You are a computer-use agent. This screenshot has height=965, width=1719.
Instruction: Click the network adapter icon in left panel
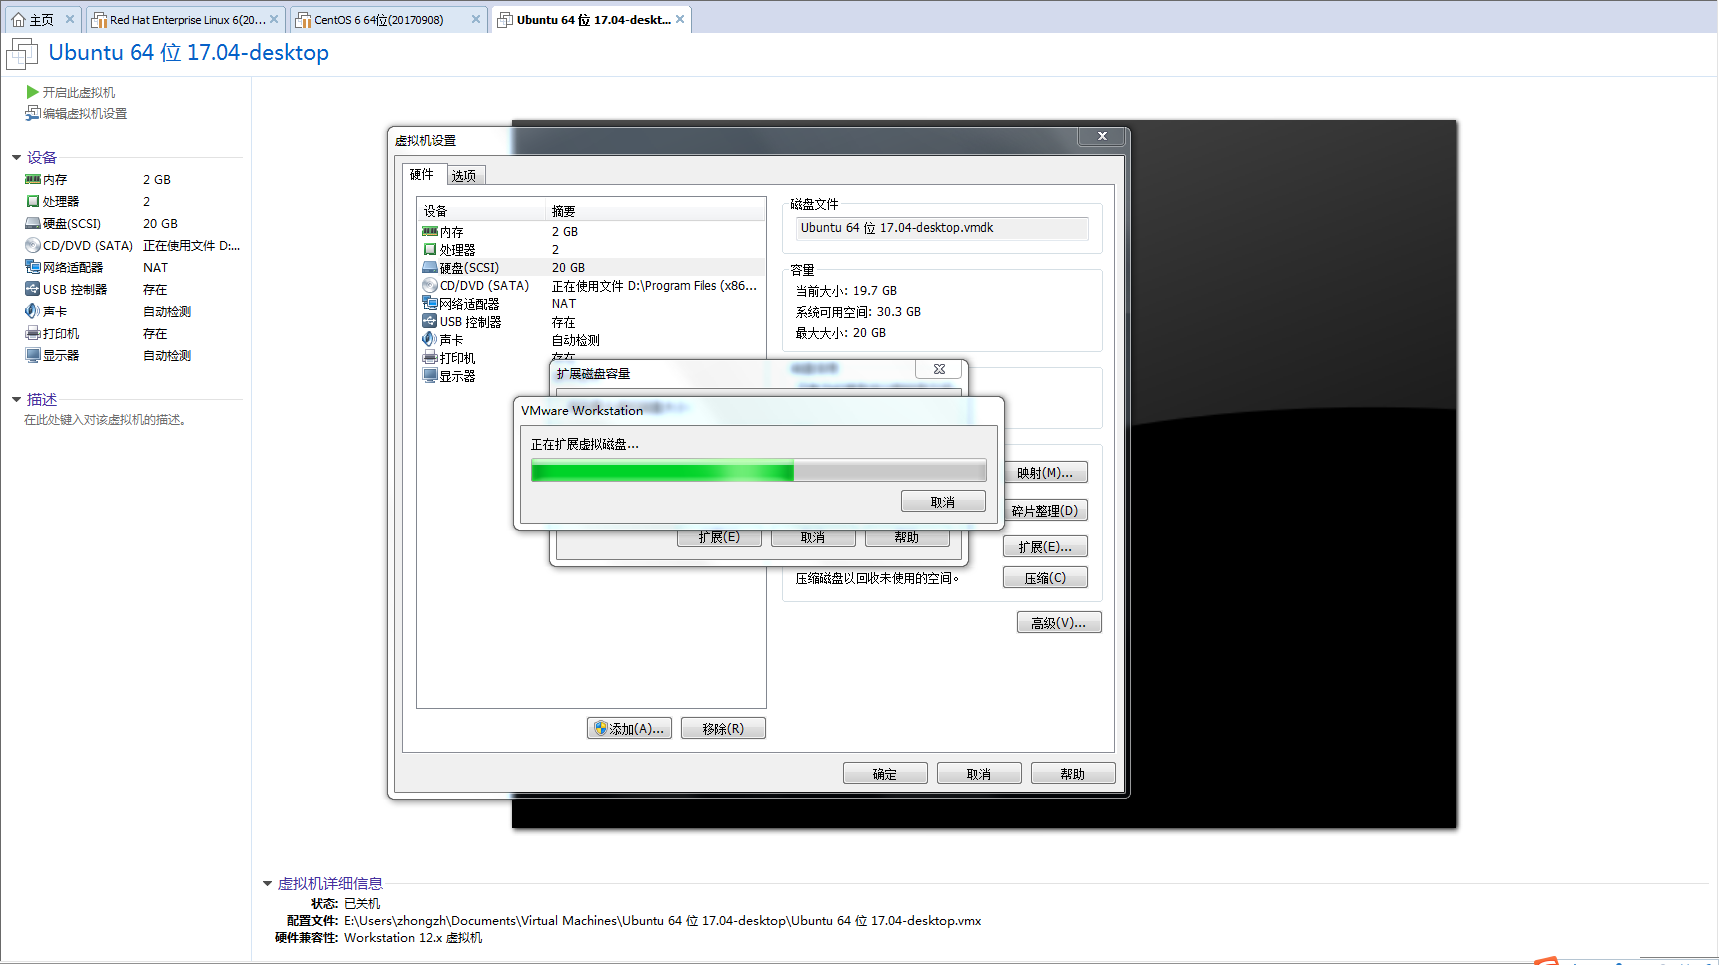point(33,267)
